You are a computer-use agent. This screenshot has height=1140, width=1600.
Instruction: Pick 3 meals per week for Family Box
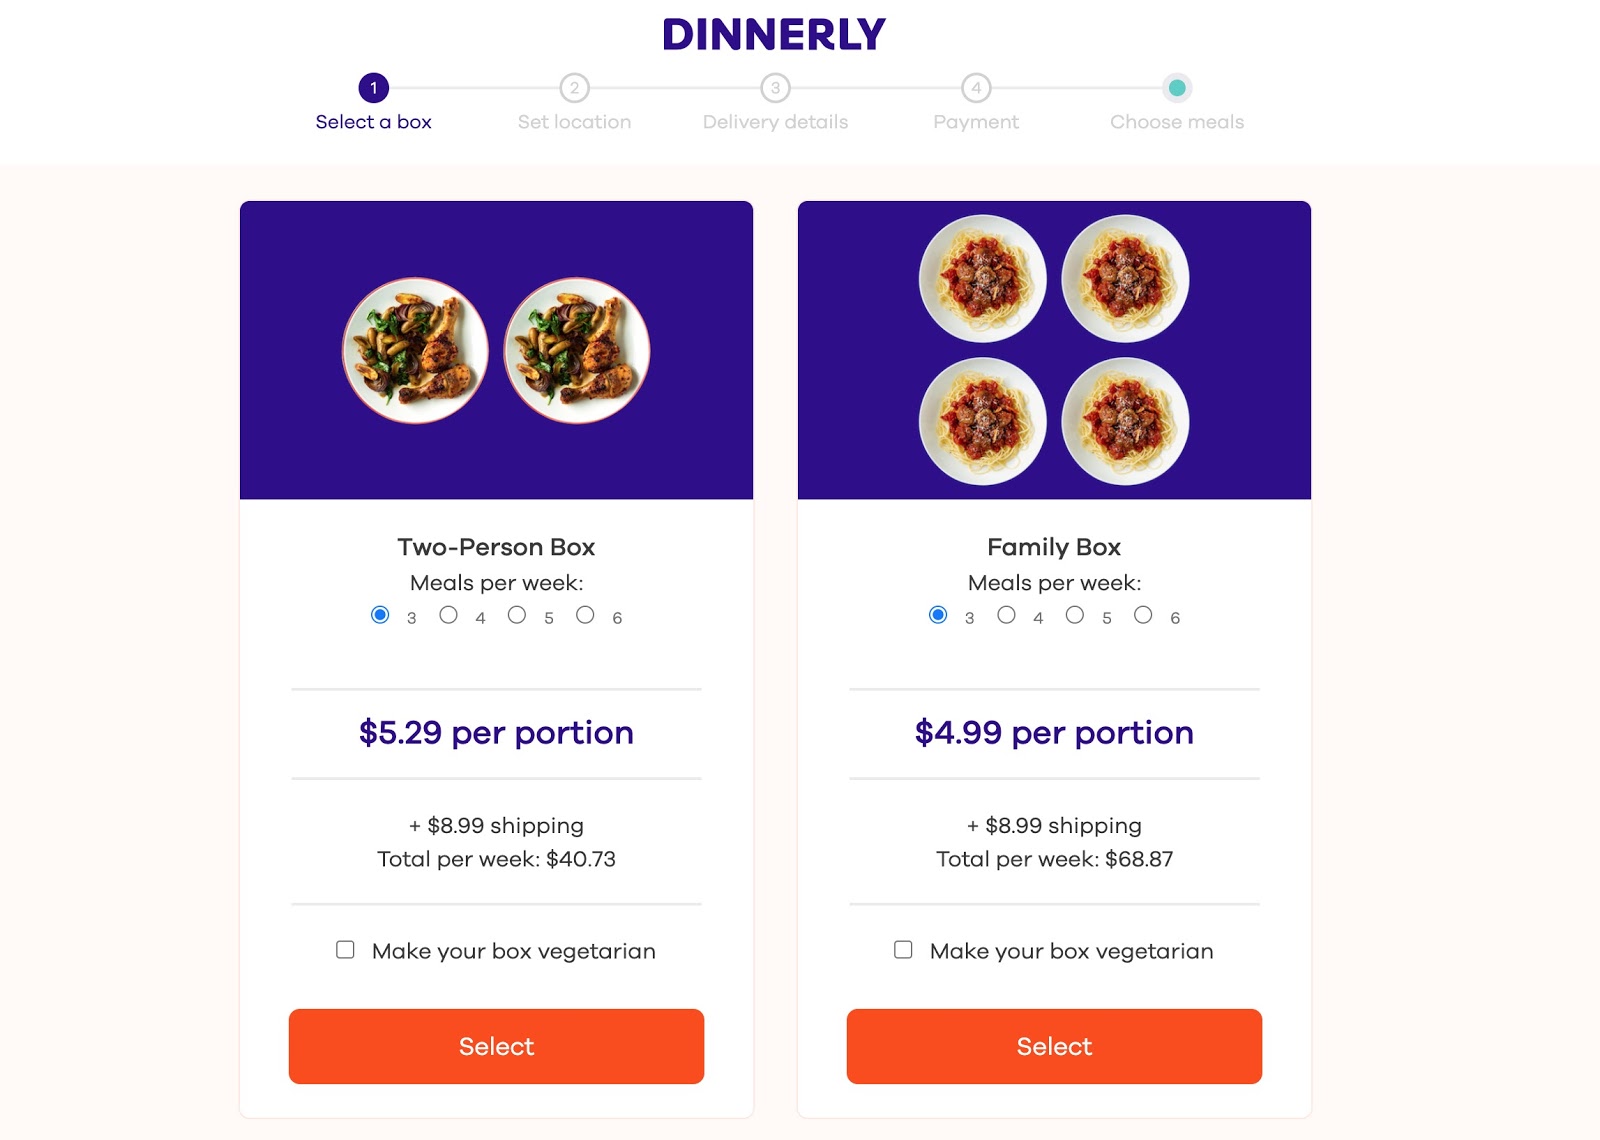pos(938,615)
